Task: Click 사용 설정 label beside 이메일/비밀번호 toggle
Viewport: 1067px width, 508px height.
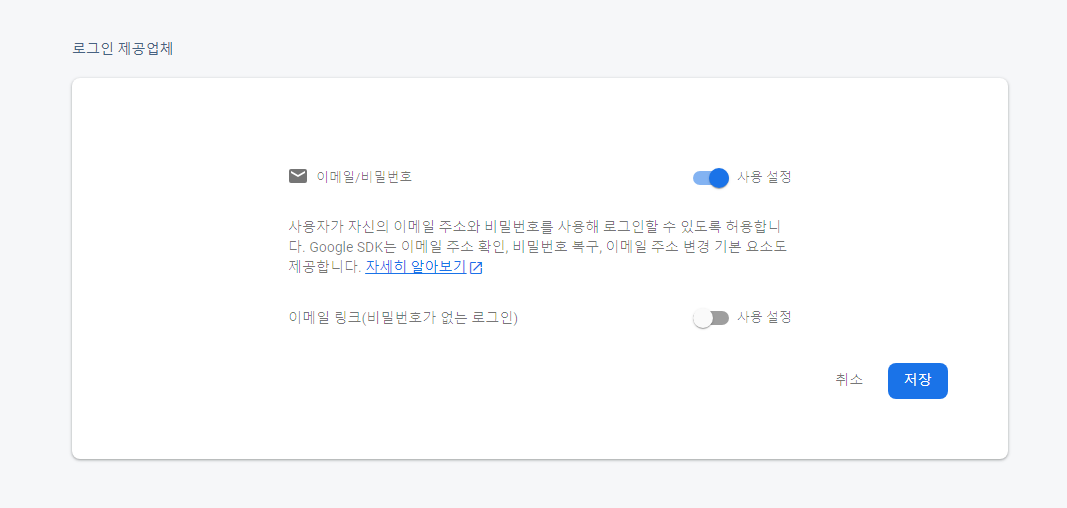Action: 764,177
